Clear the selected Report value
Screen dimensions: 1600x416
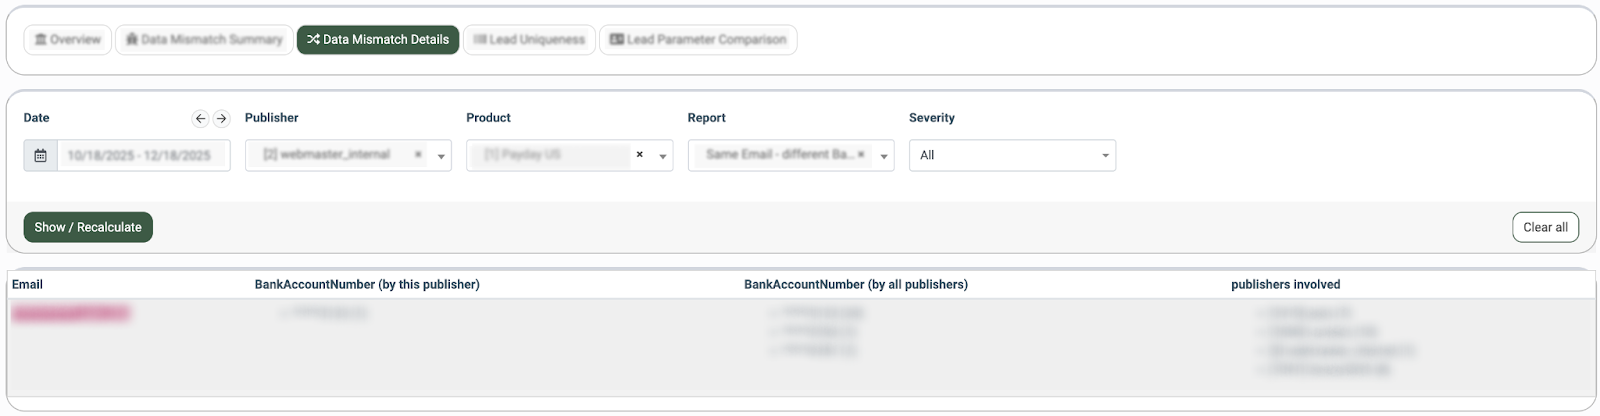tap(861, 155)
